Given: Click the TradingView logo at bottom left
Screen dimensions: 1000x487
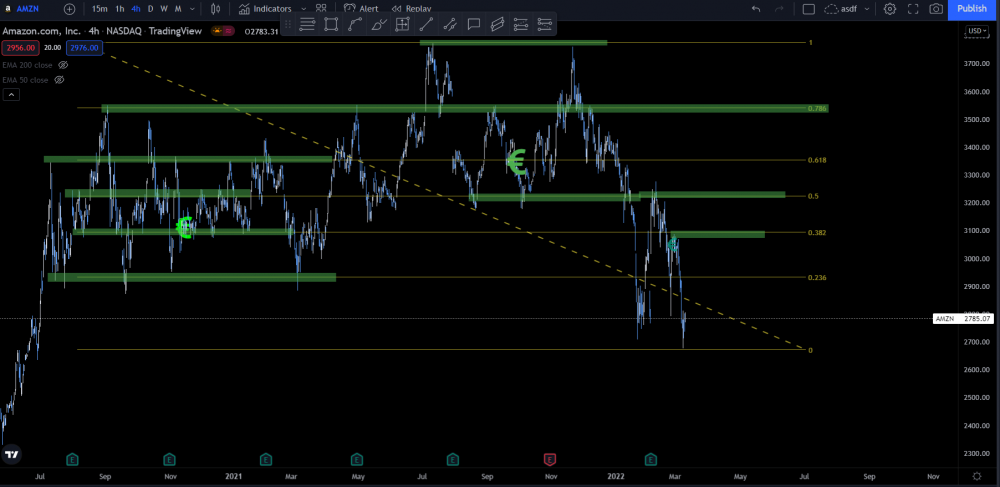Looking at the screenshot, I should [11, 454].
